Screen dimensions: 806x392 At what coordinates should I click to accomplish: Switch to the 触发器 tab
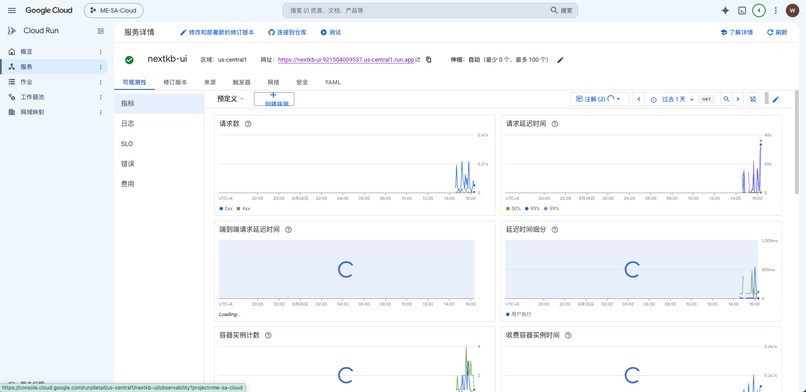(242, 82)
